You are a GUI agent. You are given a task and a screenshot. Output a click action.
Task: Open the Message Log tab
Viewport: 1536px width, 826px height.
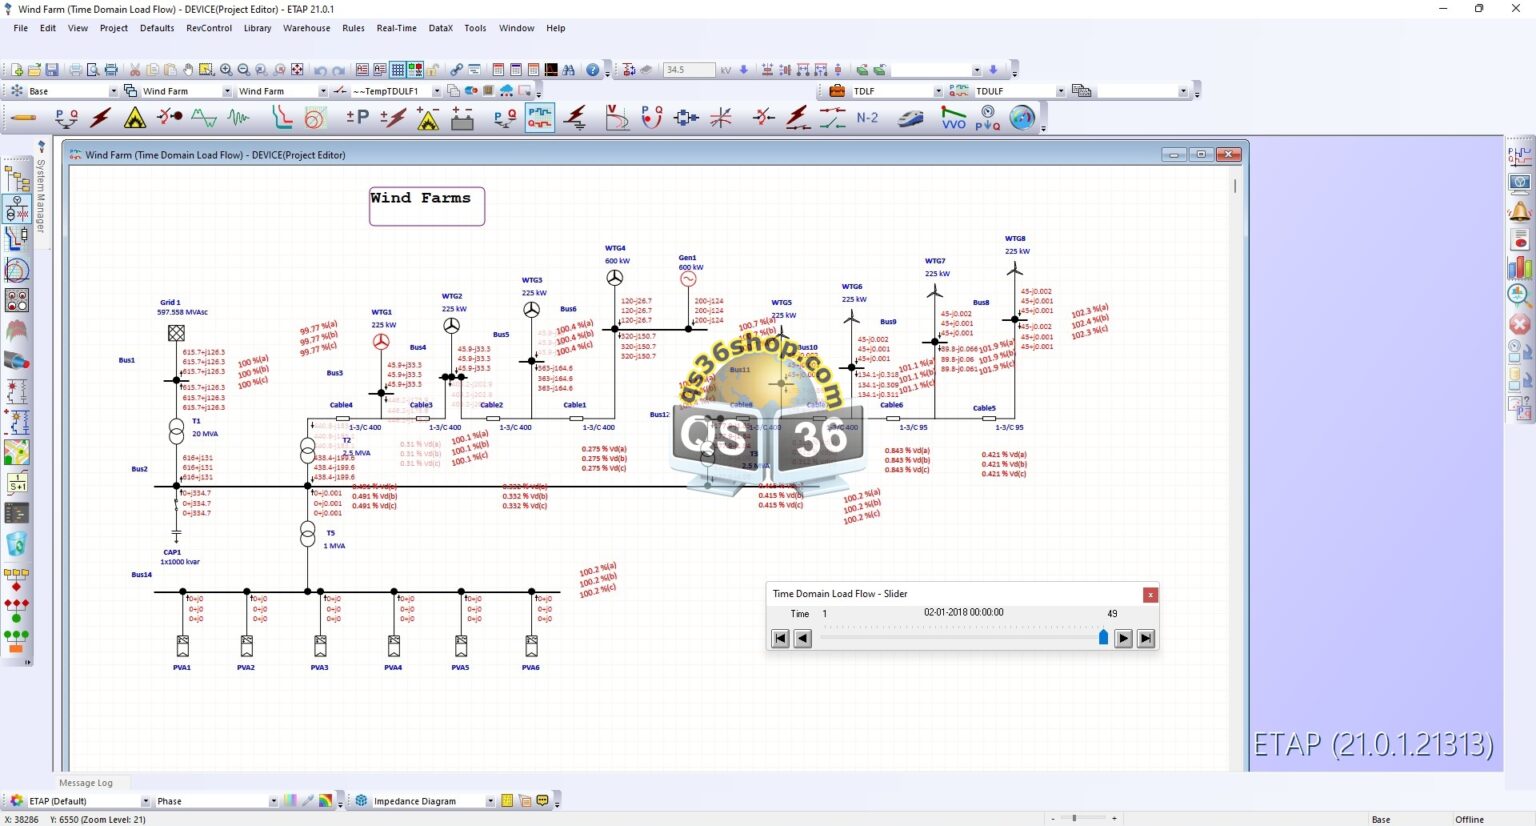tap(85, 783)
